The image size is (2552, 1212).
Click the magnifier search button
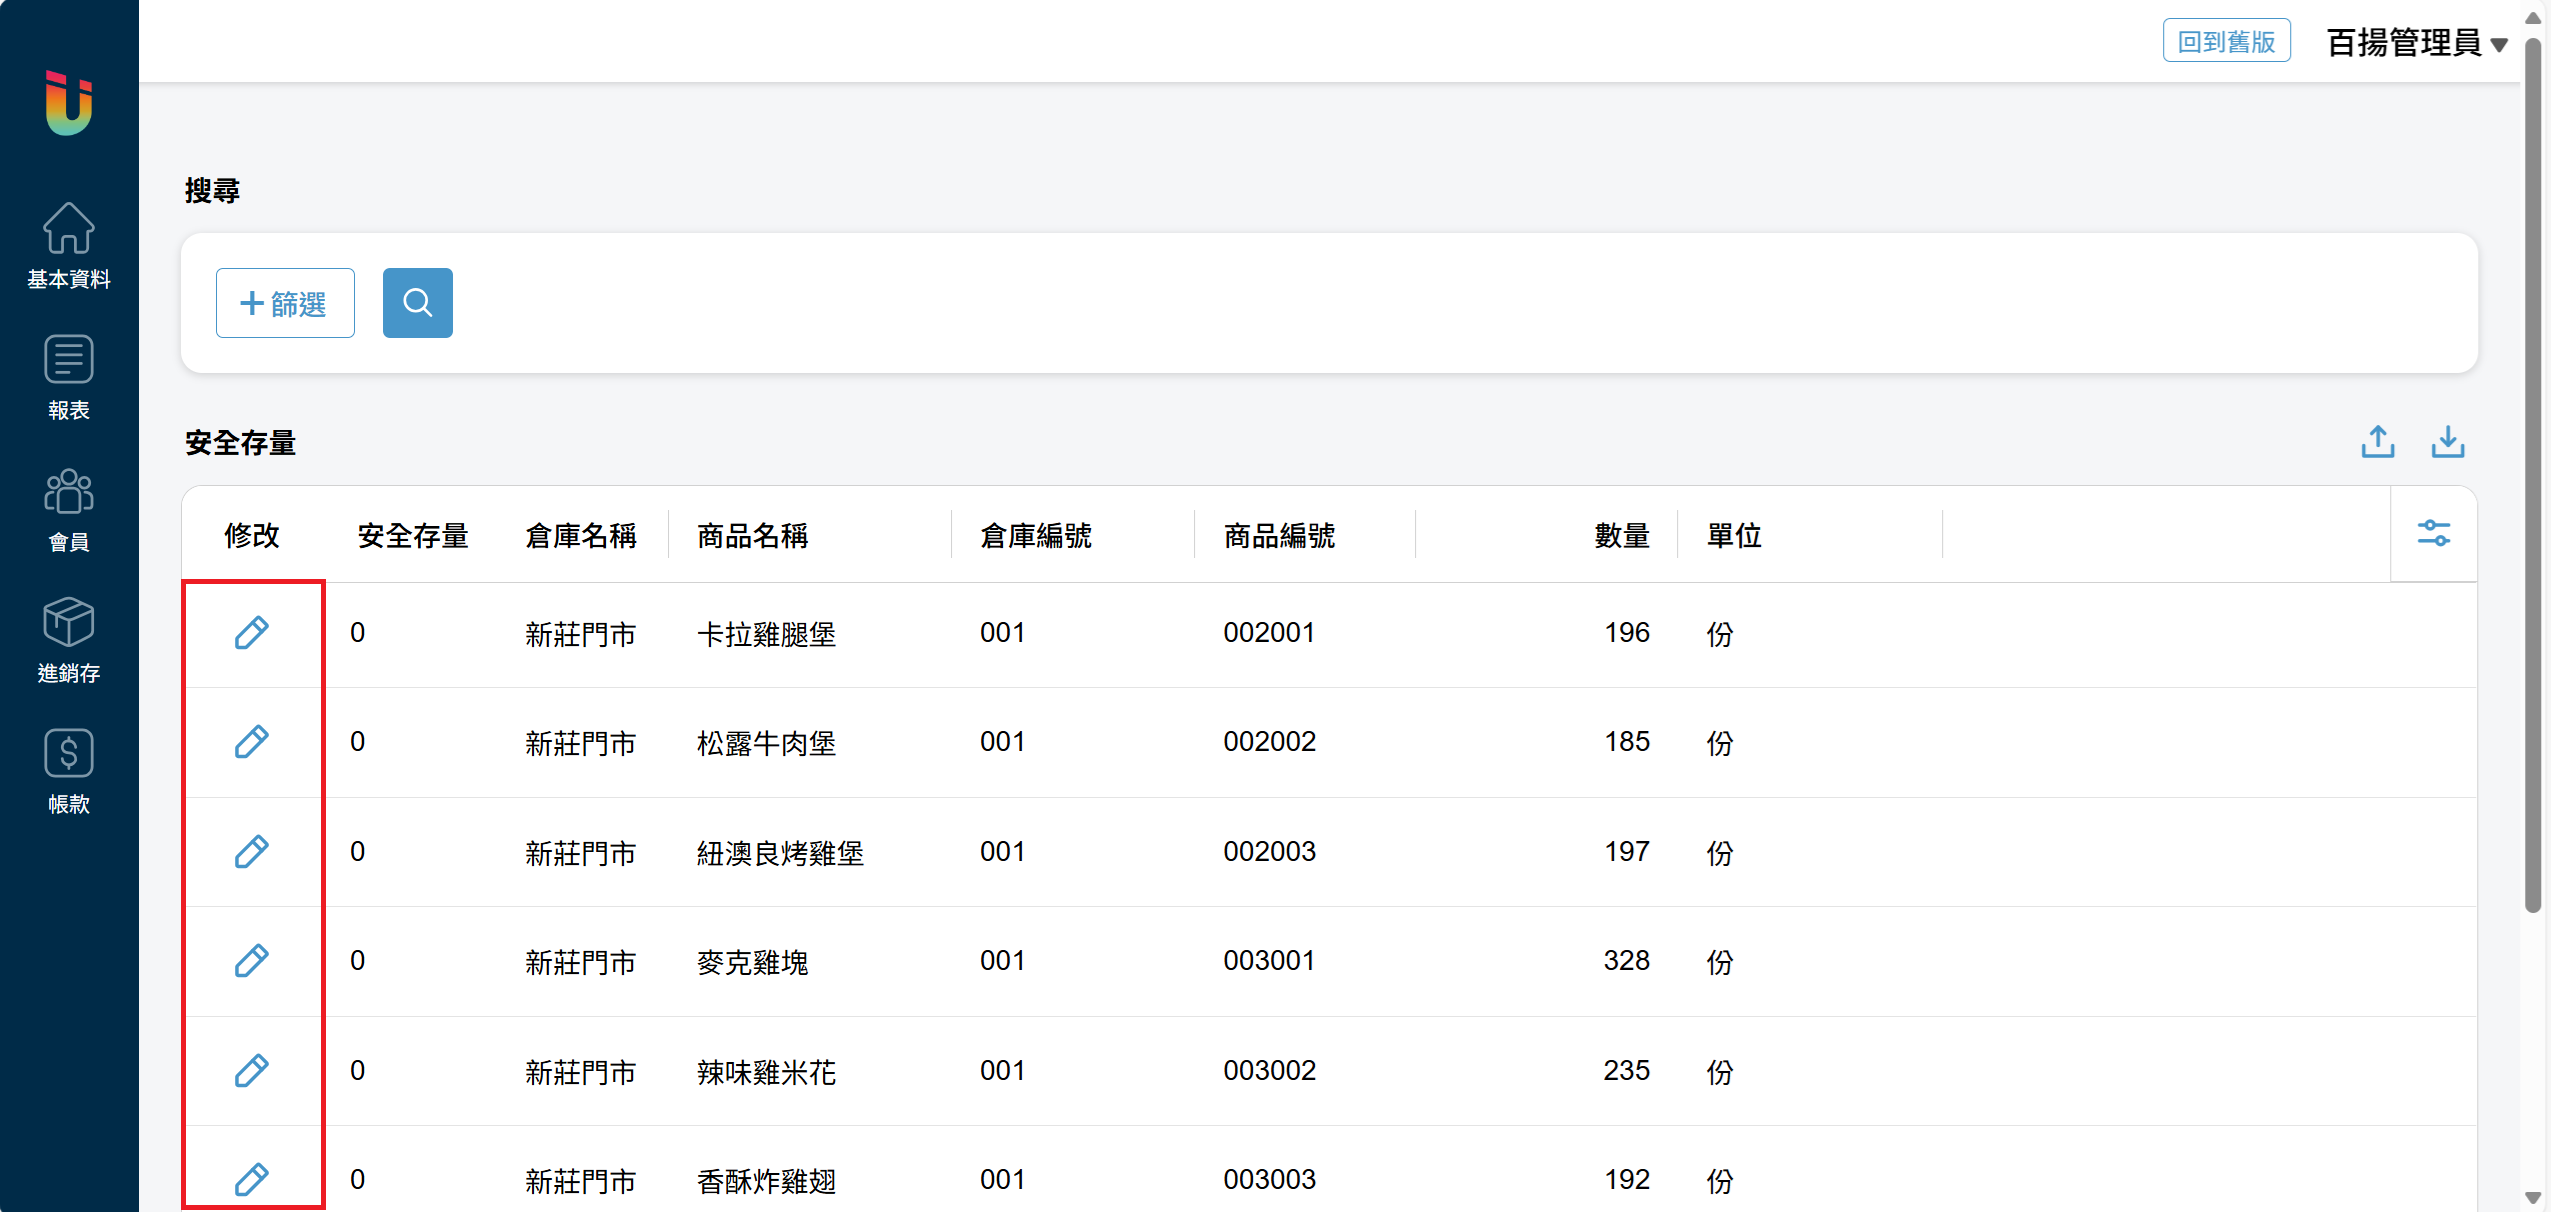[417, 303]
